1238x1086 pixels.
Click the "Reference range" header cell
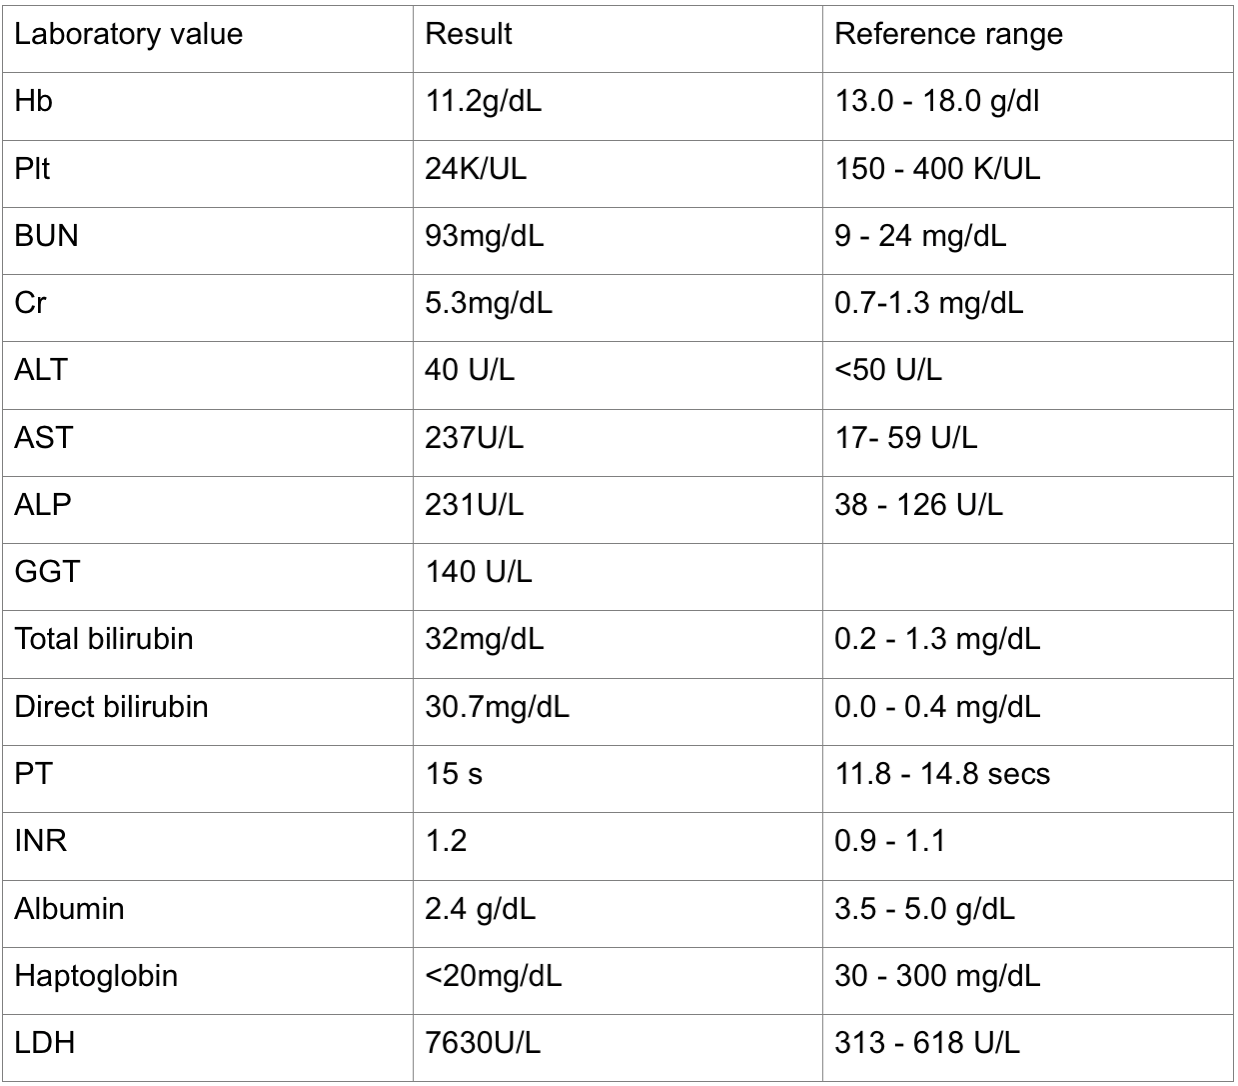pyautogui.click(x=948, y=35)
